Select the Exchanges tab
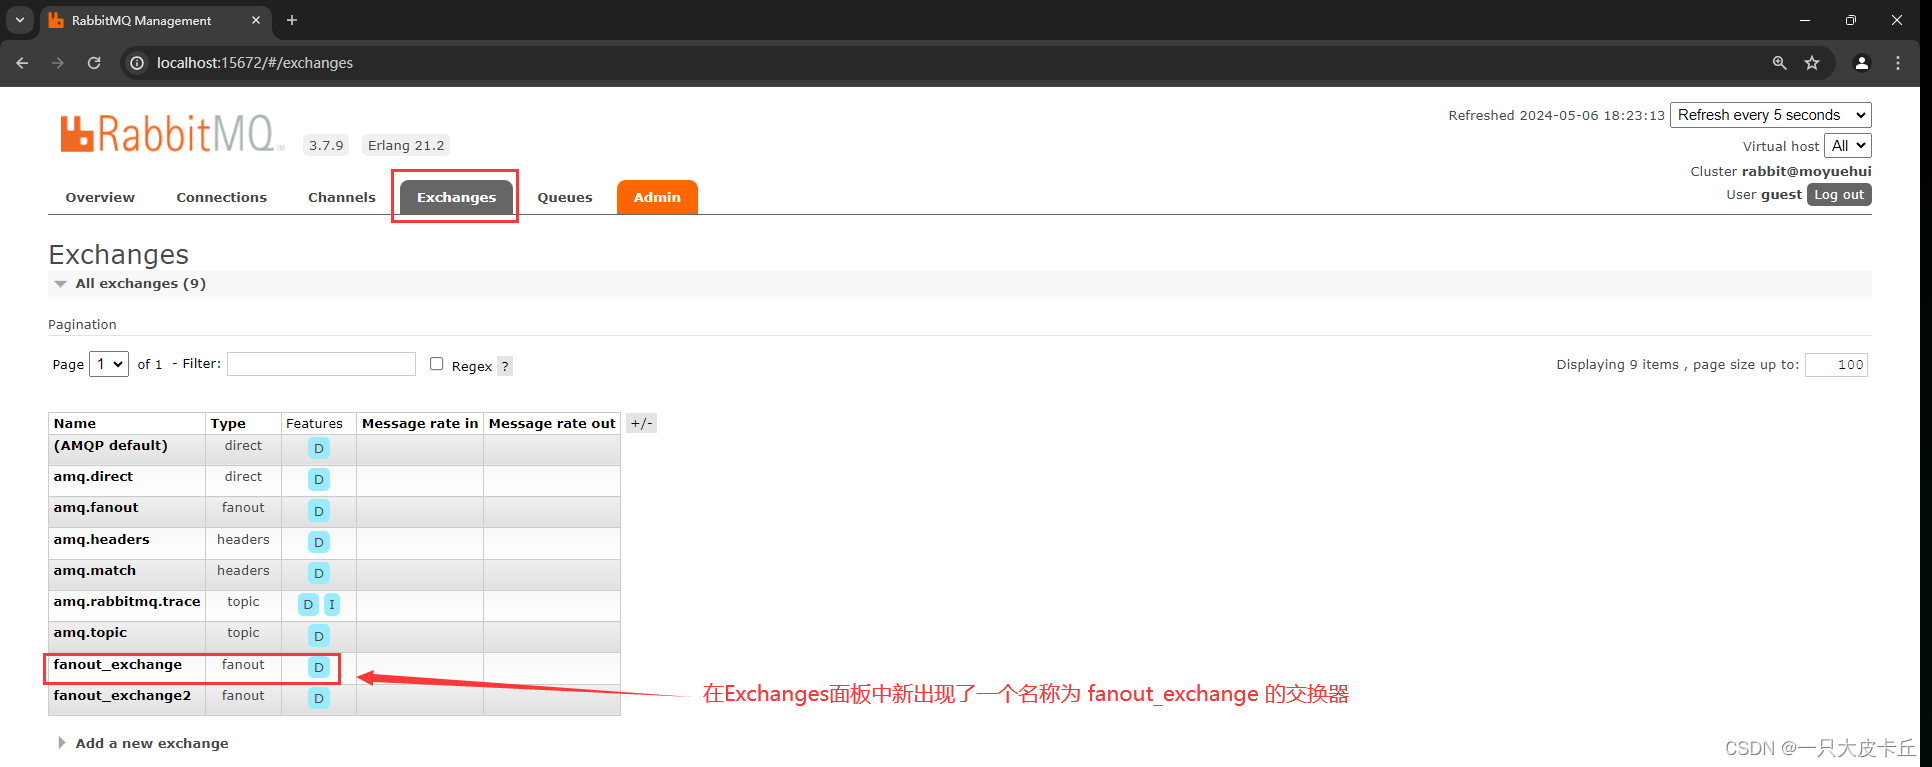Image resolution: width=1932 pixels, height=767 pixels. pos(456,197)
